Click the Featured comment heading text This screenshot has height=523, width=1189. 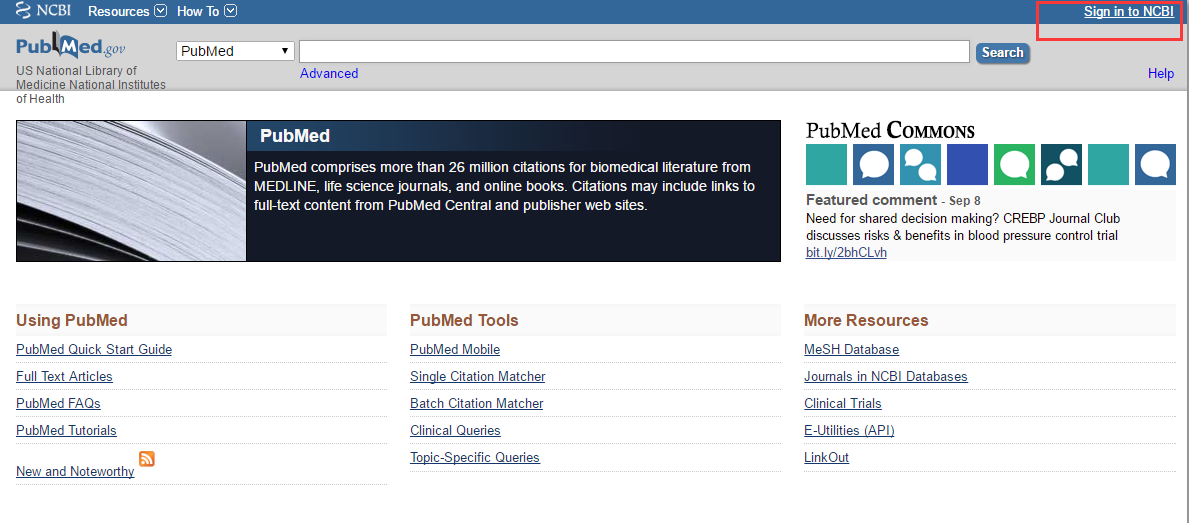871,200
